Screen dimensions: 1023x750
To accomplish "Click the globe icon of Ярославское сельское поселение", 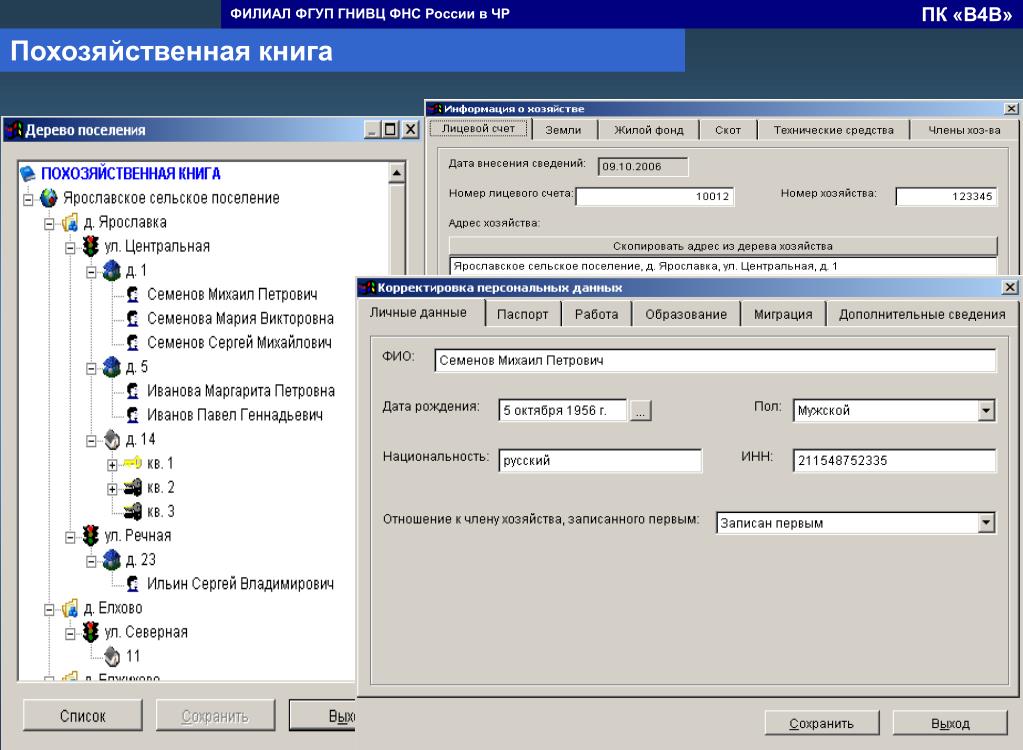I will click(49, 198).
